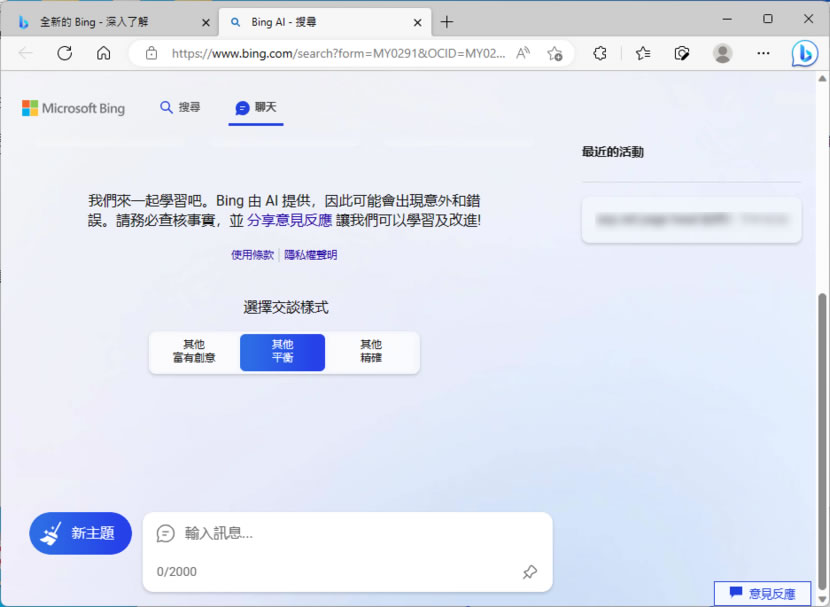The width and height of the screenshot is (830, 607).
Task: Reload the current Bing page
Action: coord(65,53)
